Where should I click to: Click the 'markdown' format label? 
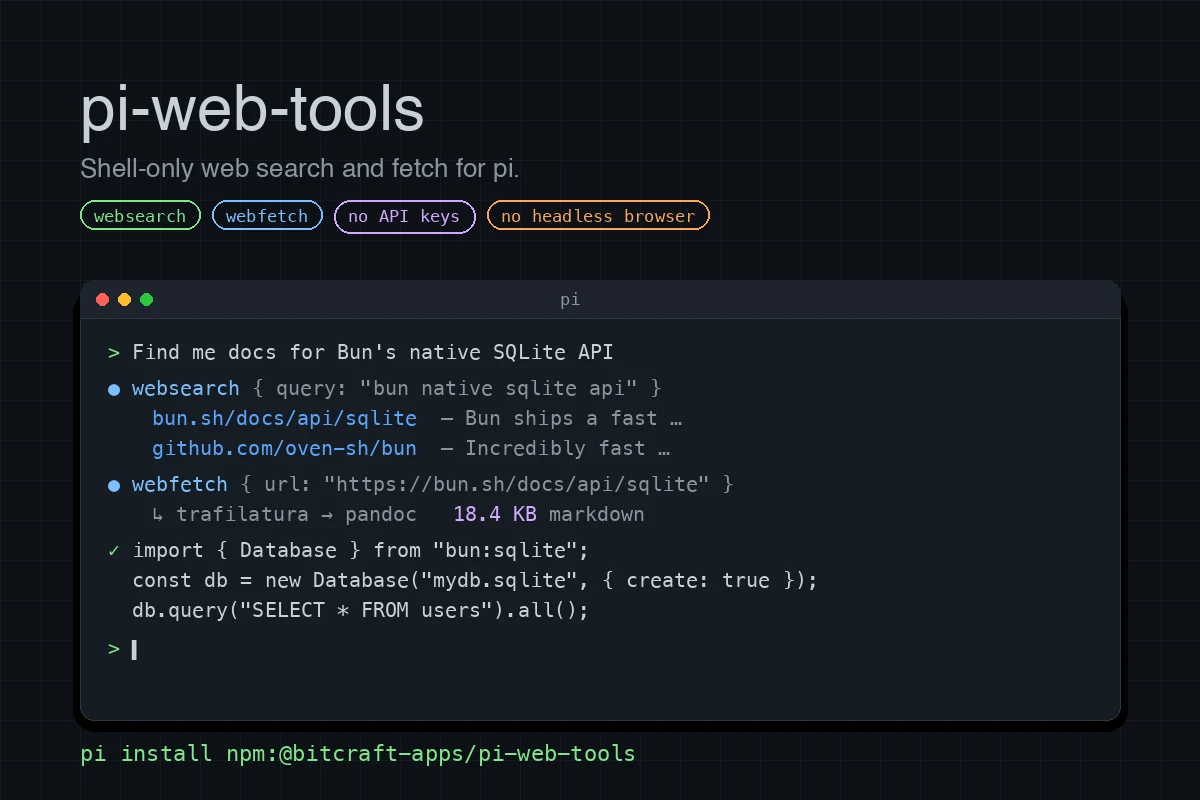[596, 514]
